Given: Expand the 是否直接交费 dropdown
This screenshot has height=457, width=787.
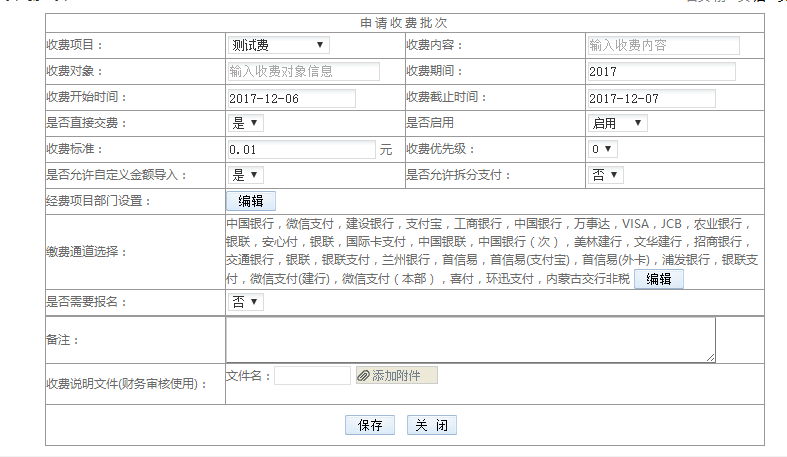Looking at the screenshot, I should (x=246, y=123).
